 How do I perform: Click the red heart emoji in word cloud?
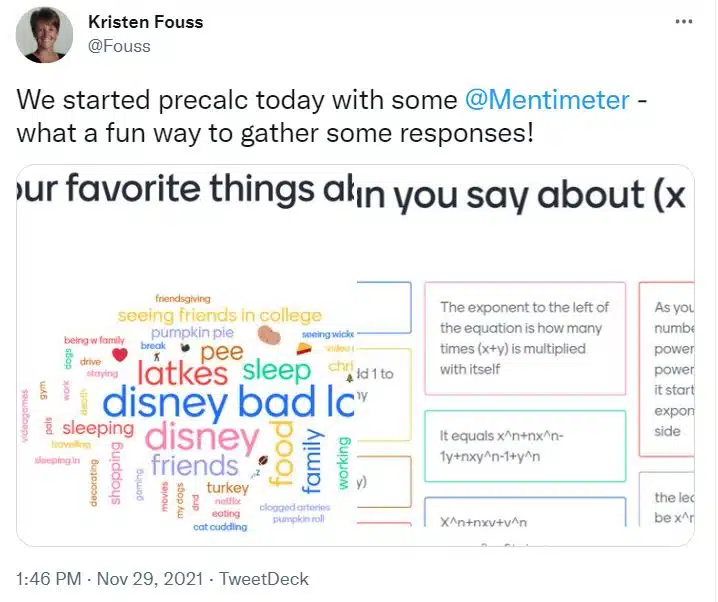pyautogui.click(x=120, y=354)
